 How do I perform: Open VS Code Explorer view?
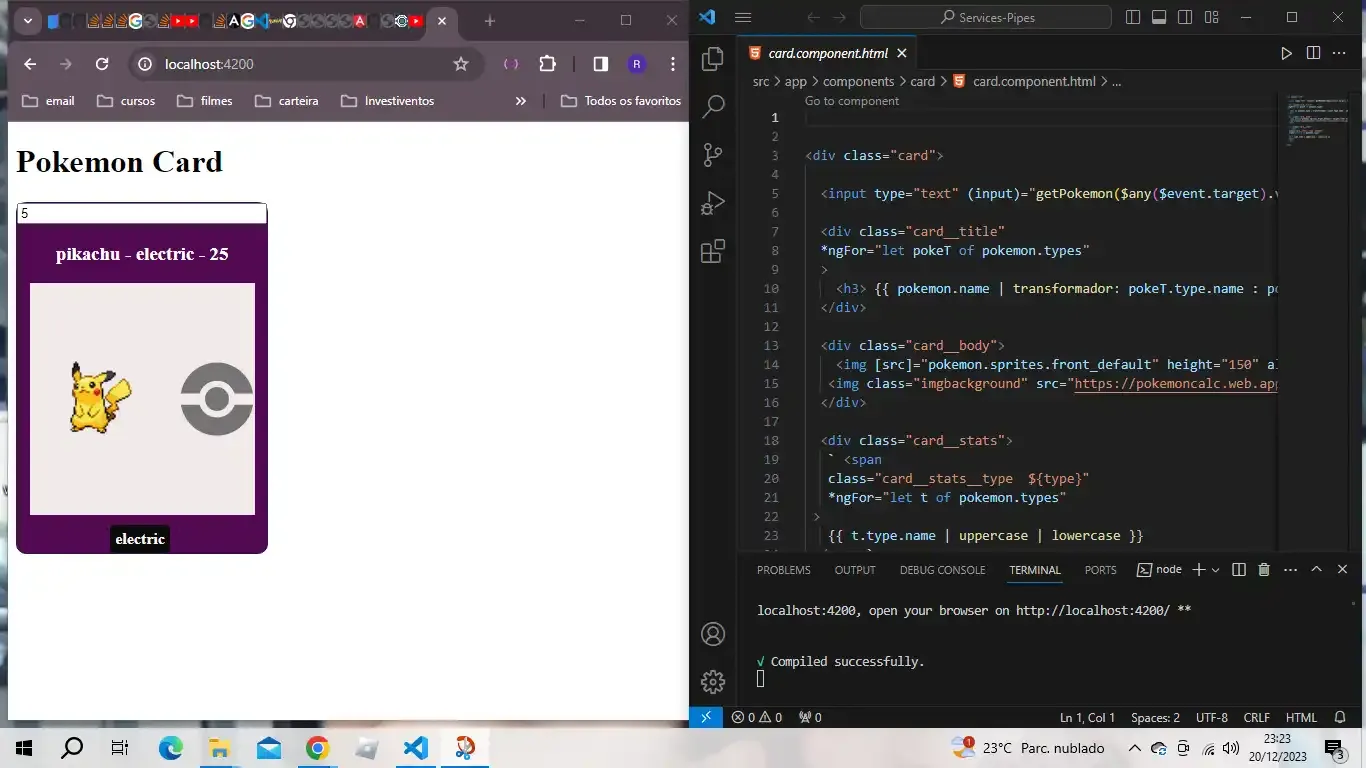click(x=713, y=59)
